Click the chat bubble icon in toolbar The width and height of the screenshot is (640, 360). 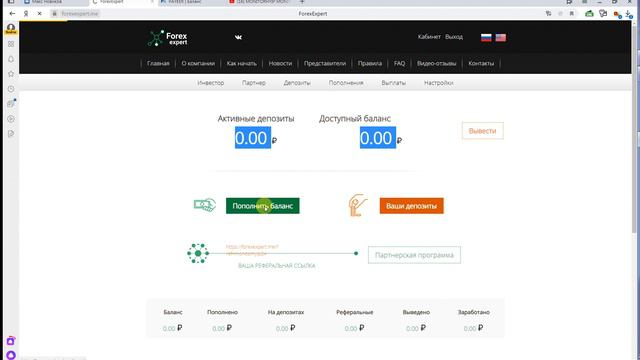pyautogui.click(x=603, y=13)
